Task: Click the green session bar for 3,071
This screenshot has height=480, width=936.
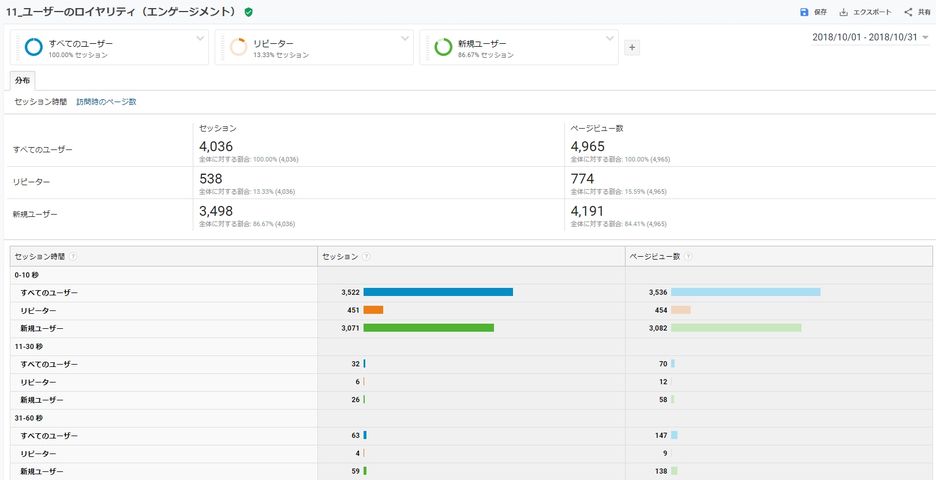Action: [429, 328]
